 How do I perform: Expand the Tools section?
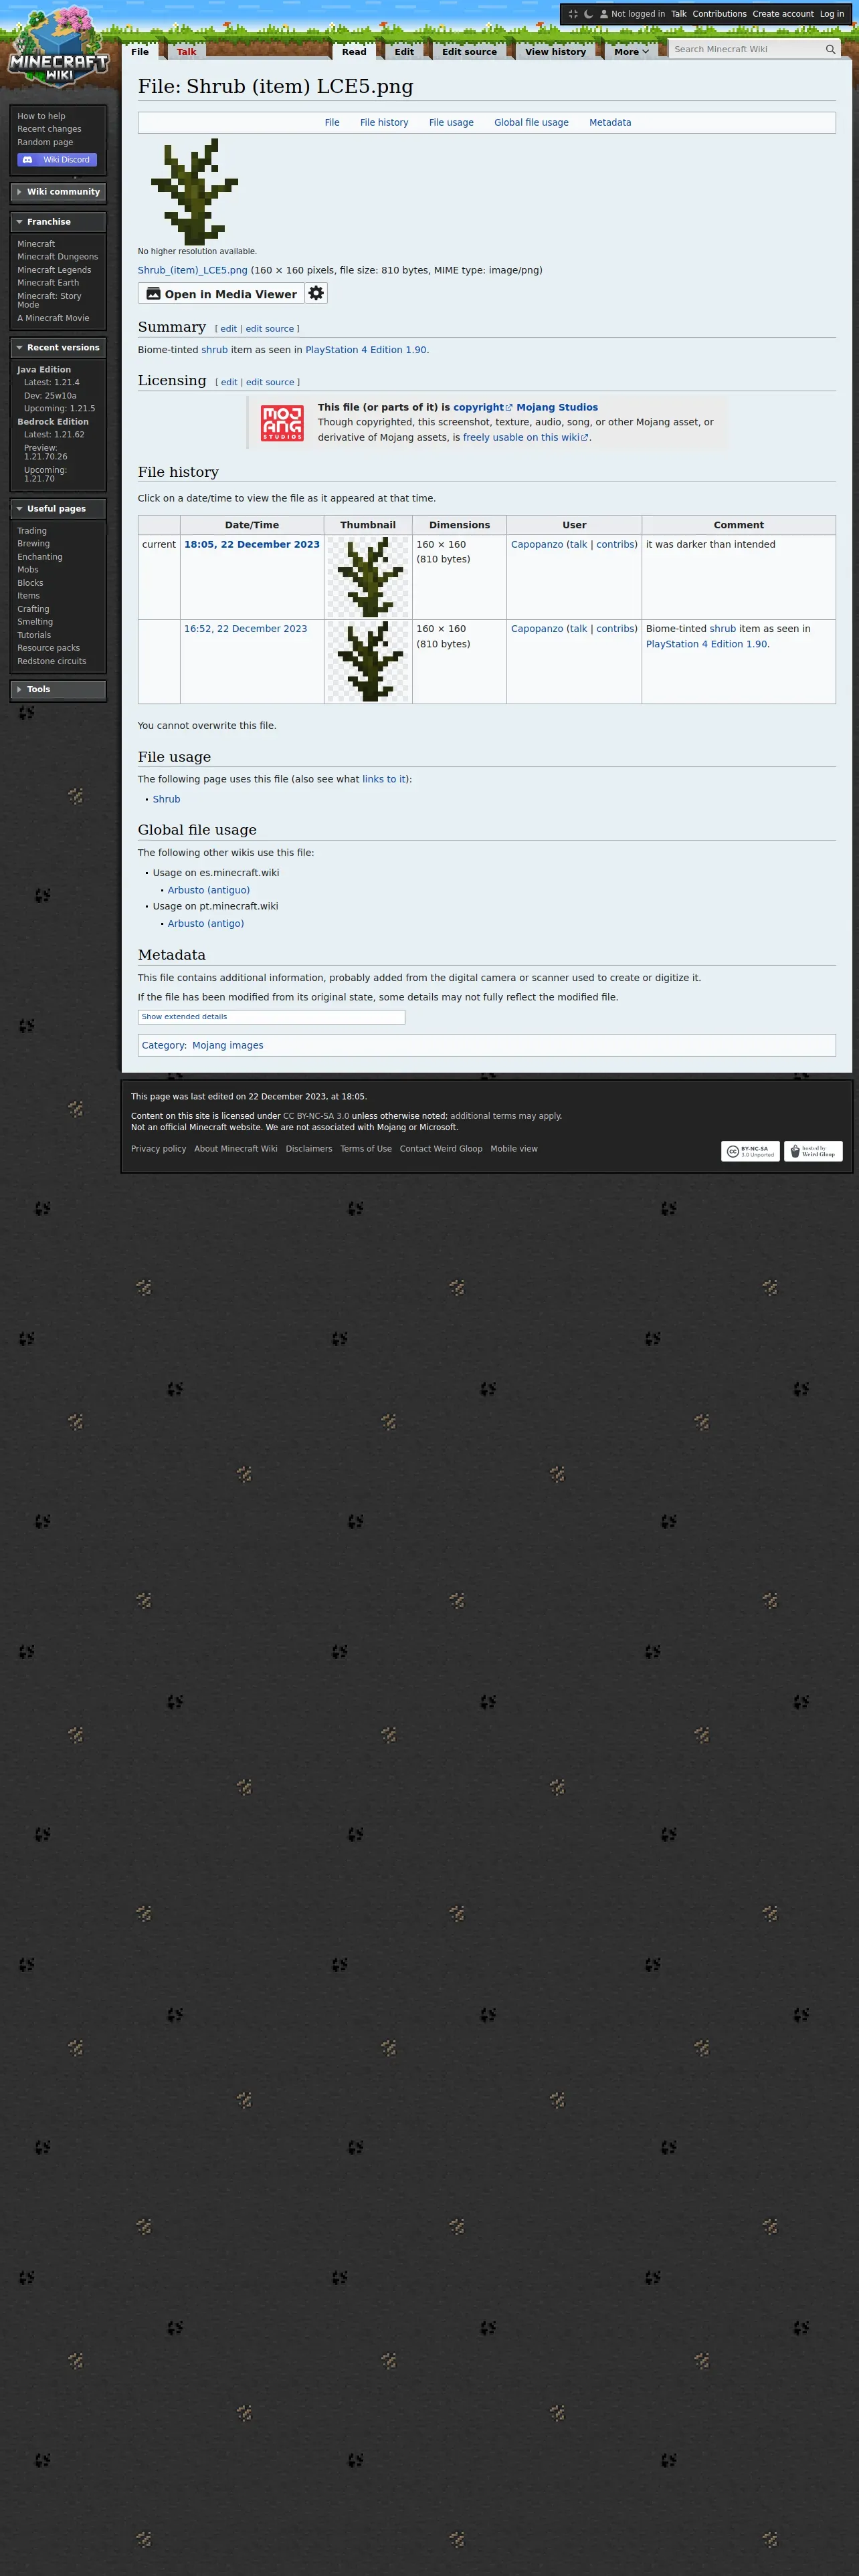[58, 689]
